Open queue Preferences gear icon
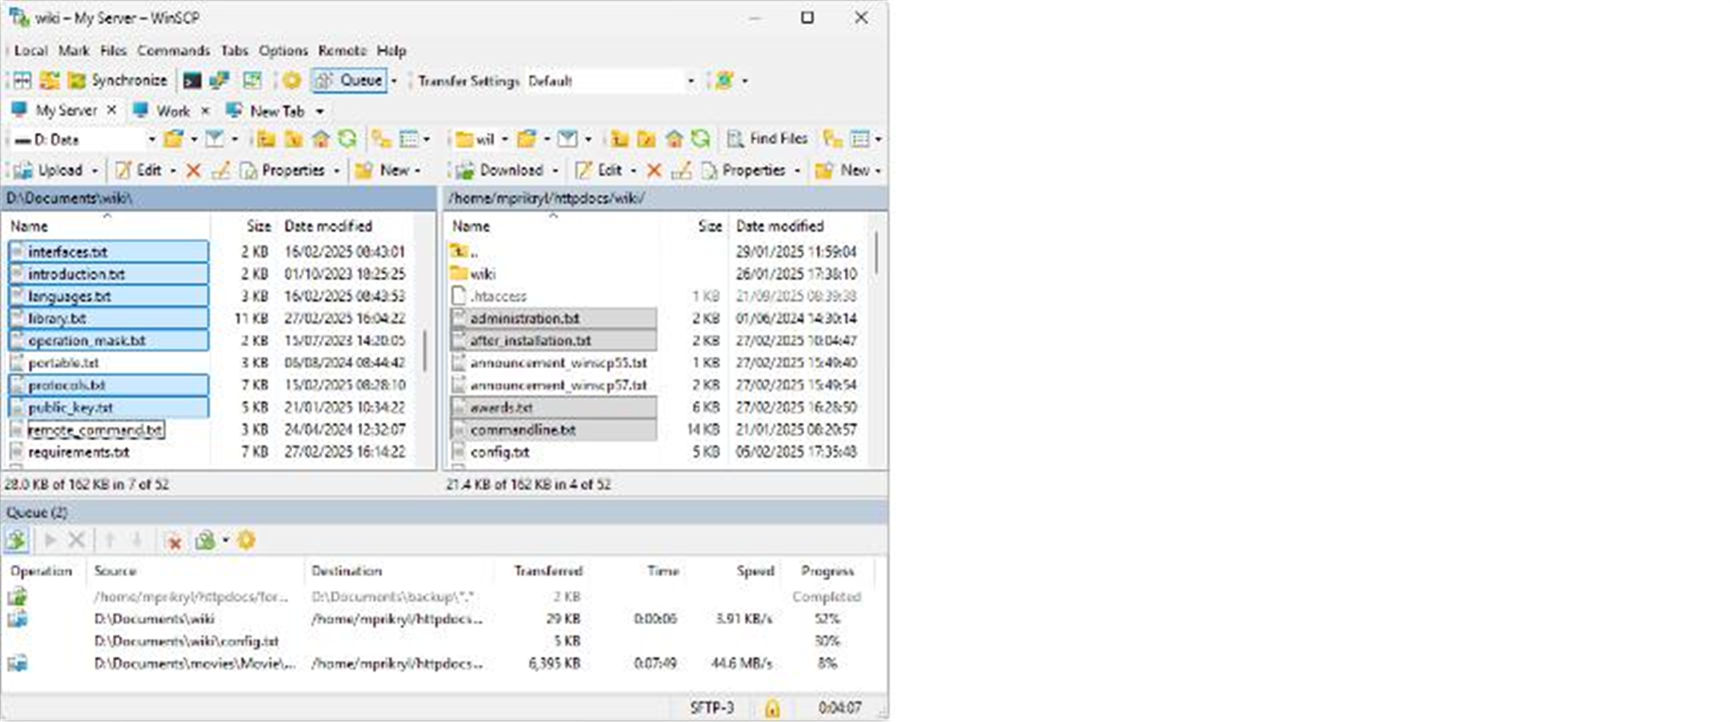 click(246, 541)
